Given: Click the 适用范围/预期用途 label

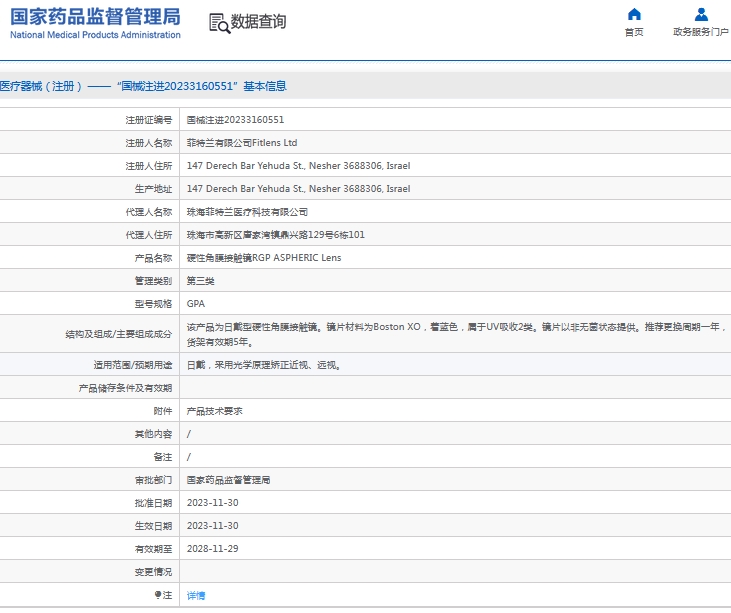Looking at the screenshot, I should (x=133, y=365).
